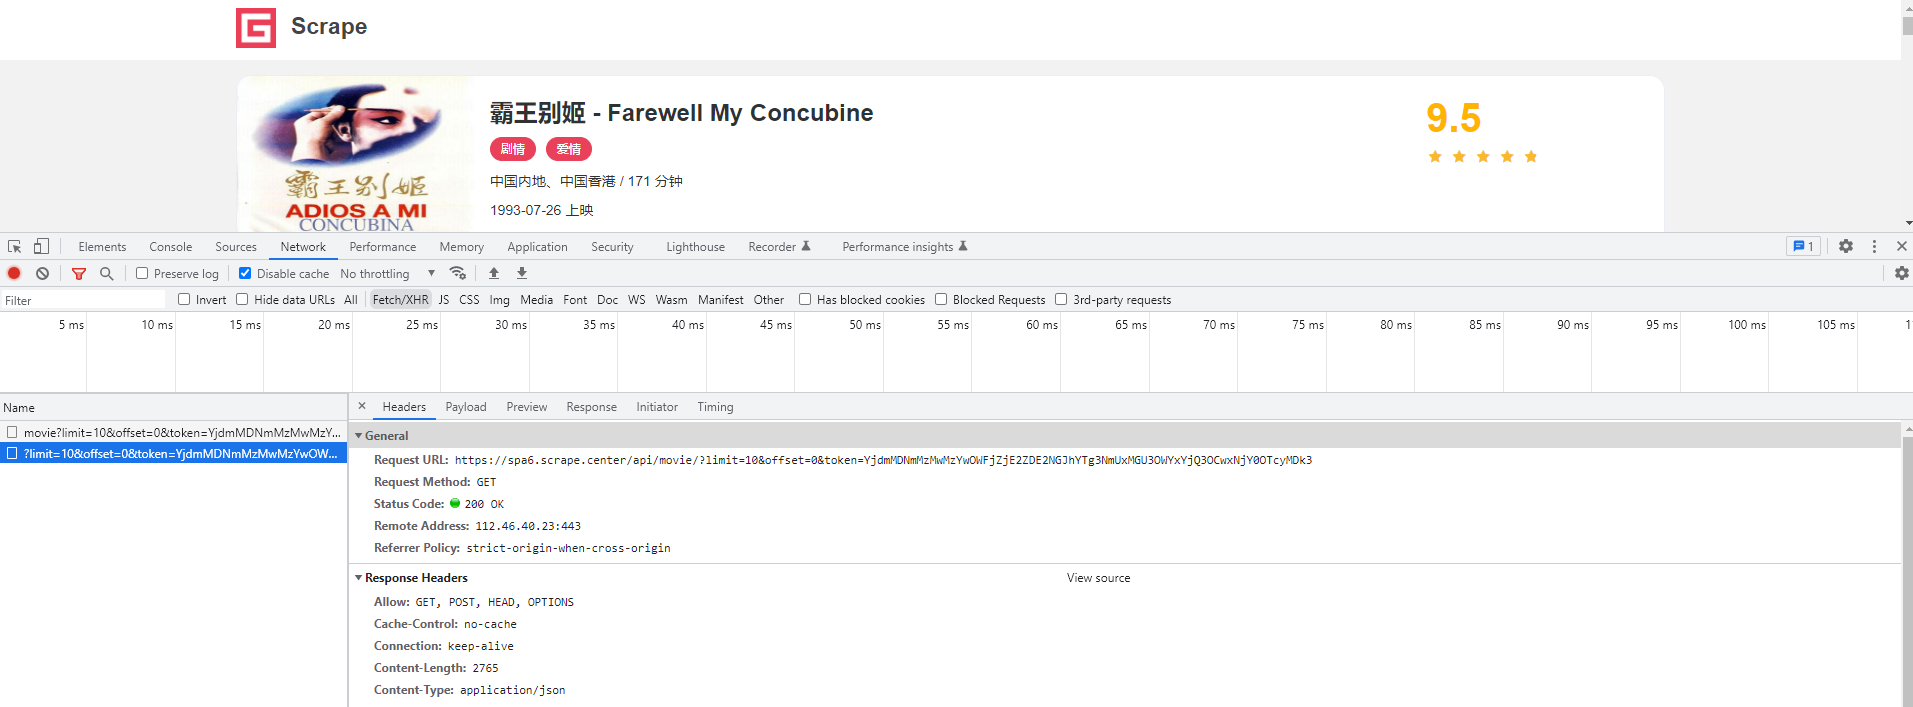1913x707 pixels.
Task: Click the inspect element picker icon
Action: [x=14, y=246]
